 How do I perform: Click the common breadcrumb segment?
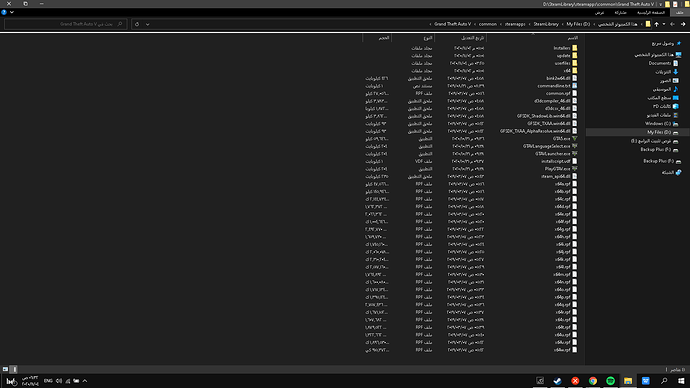tap(488, 24)
